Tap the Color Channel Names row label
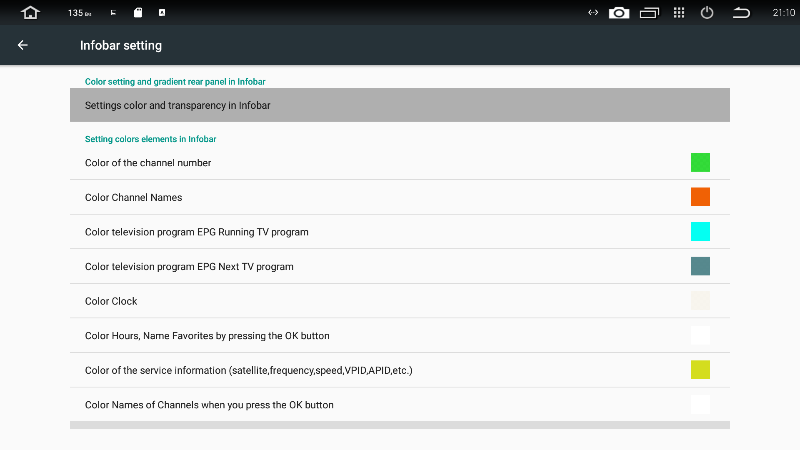 (133, 197)
